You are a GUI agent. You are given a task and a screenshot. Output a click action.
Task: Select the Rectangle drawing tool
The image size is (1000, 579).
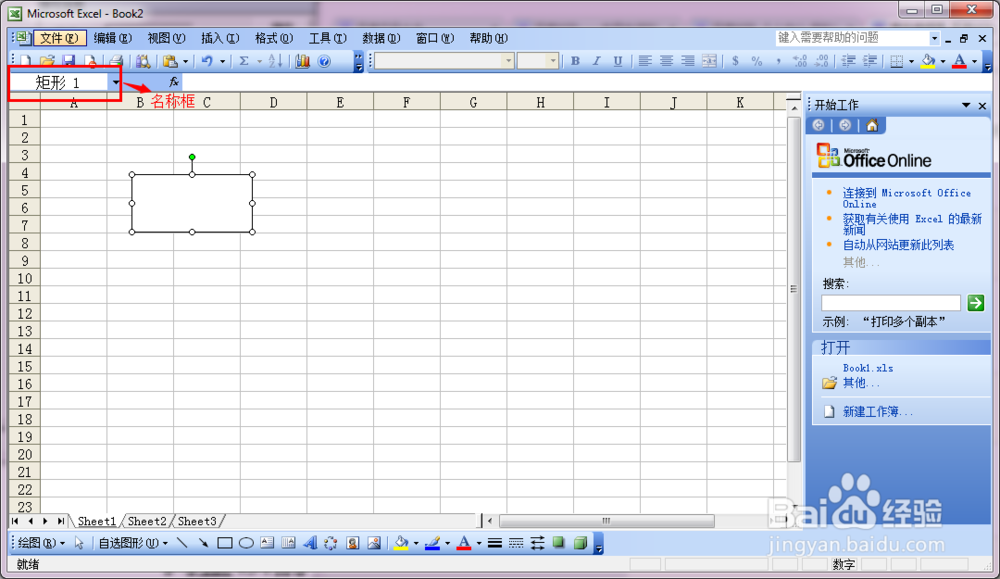point(224,543)
